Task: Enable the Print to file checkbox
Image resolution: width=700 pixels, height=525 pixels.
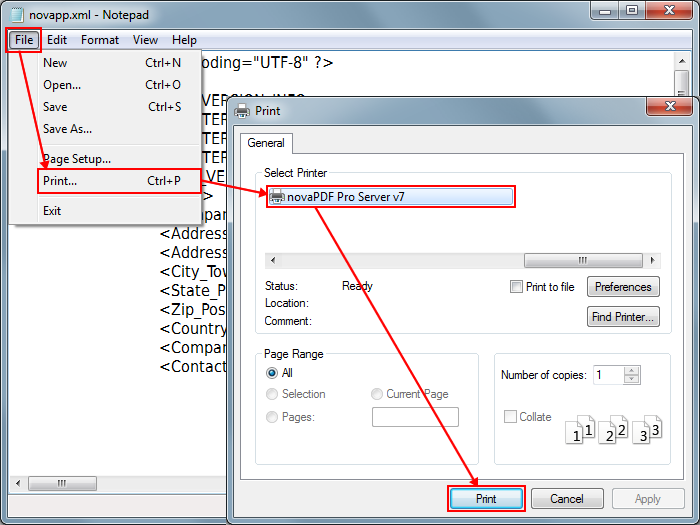Action: point(516,287)
